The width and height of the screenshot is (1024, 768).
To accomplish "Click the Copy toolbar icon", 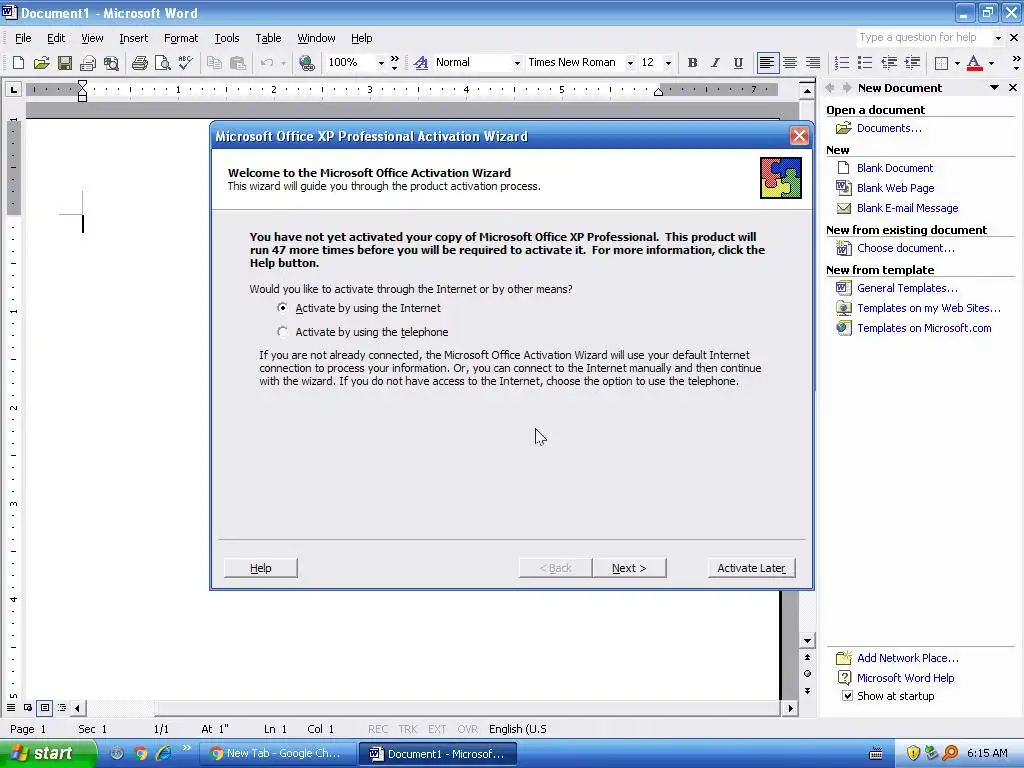I will [x=214, y=63].
